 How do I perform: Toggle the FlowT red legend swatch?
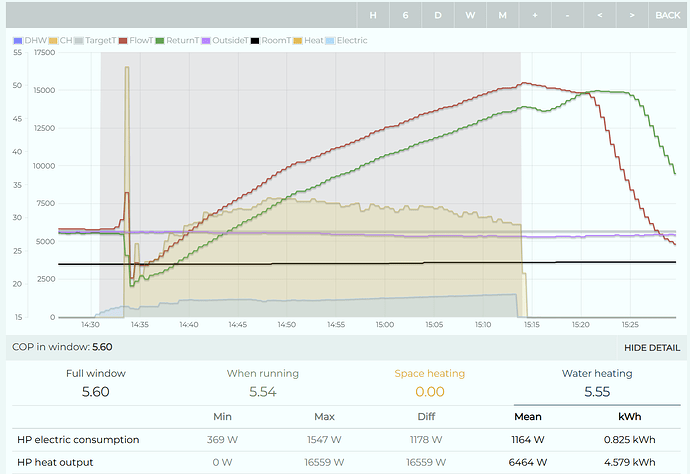123,40
